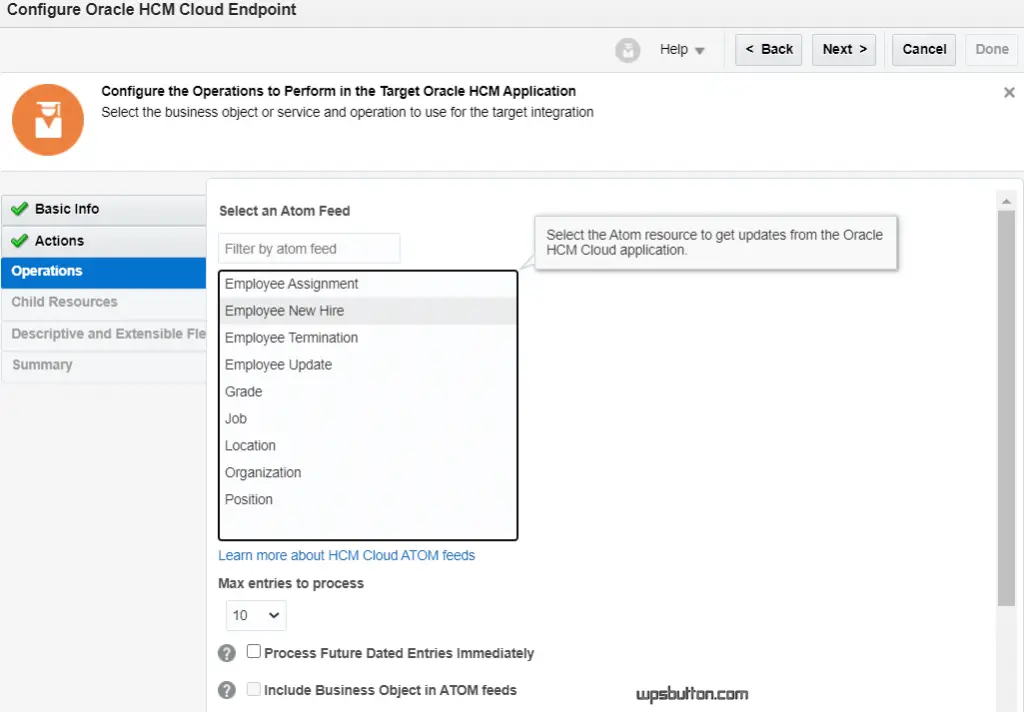Go to the previous step with Back

pos(769,50)
